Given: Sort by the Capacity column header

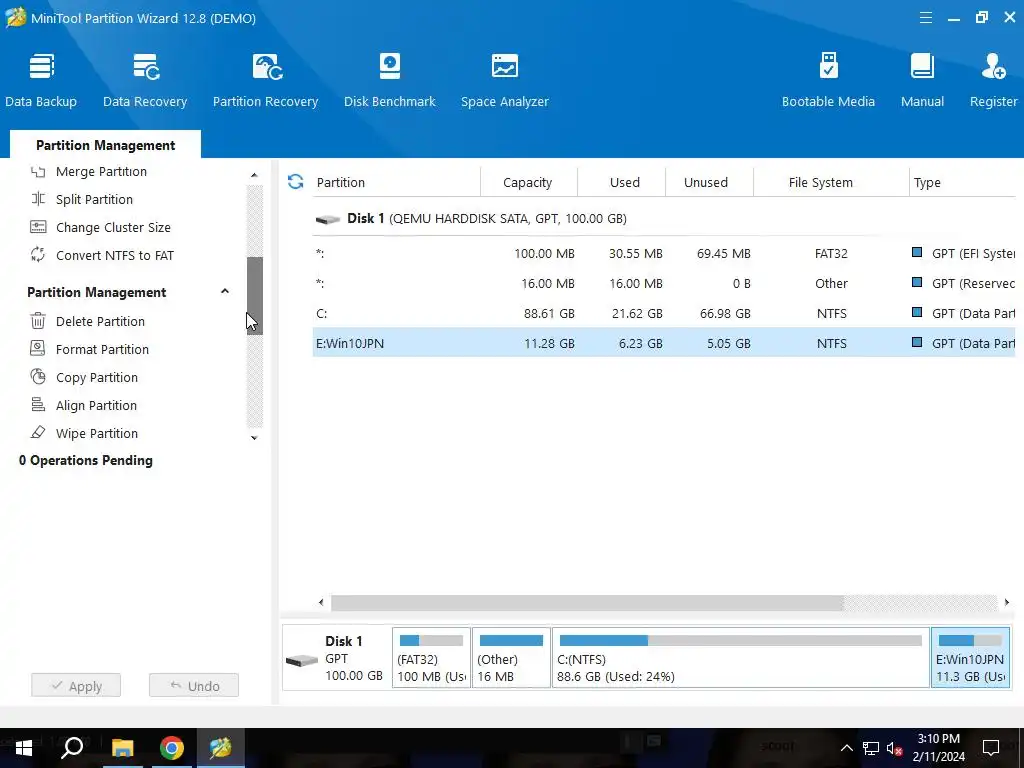Looking at the screenshot, I should tap(528, 182).
